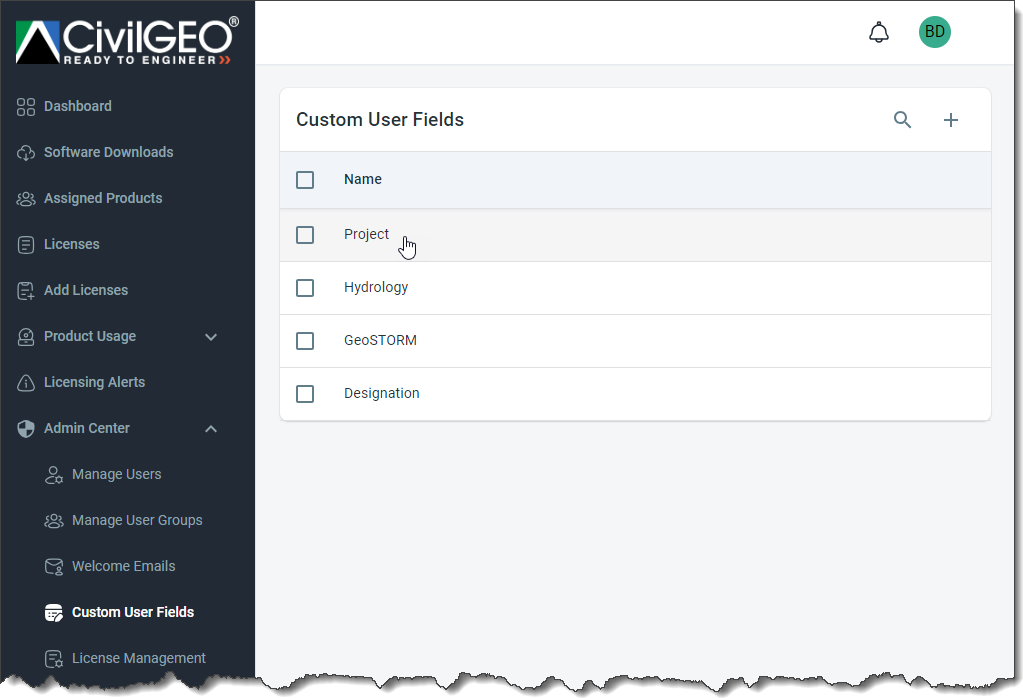1023x698 pixels.
Task: Click the Admin Center shield icon
Action: pyautogui.click(x=25, y=429)
